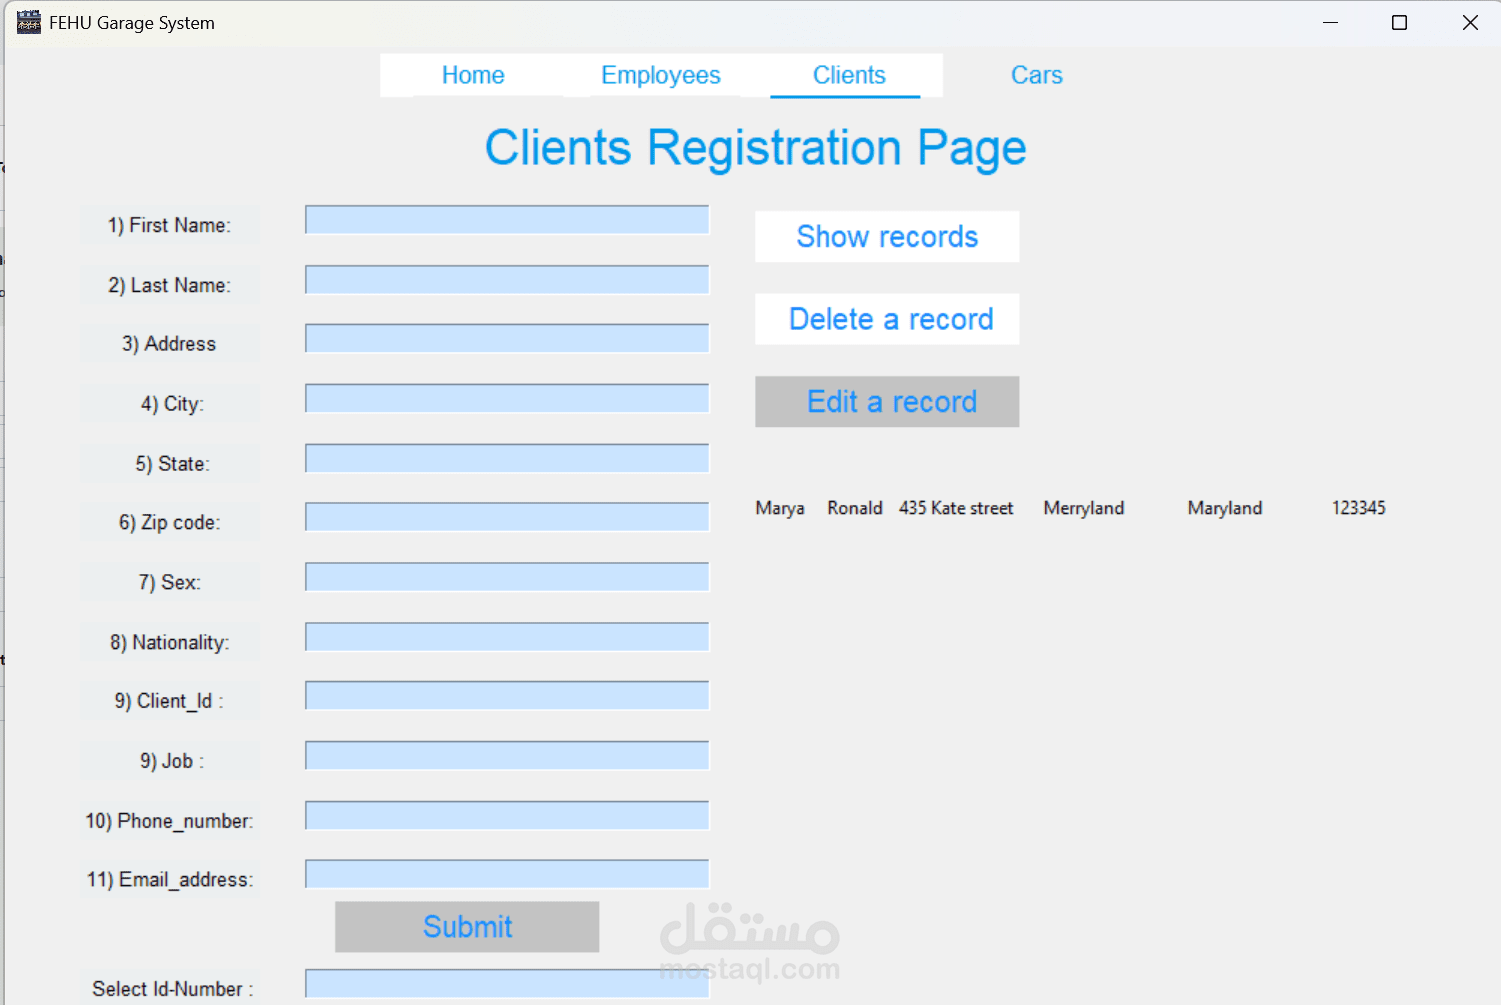Go to the Cars tab

tap(1037, 75)
